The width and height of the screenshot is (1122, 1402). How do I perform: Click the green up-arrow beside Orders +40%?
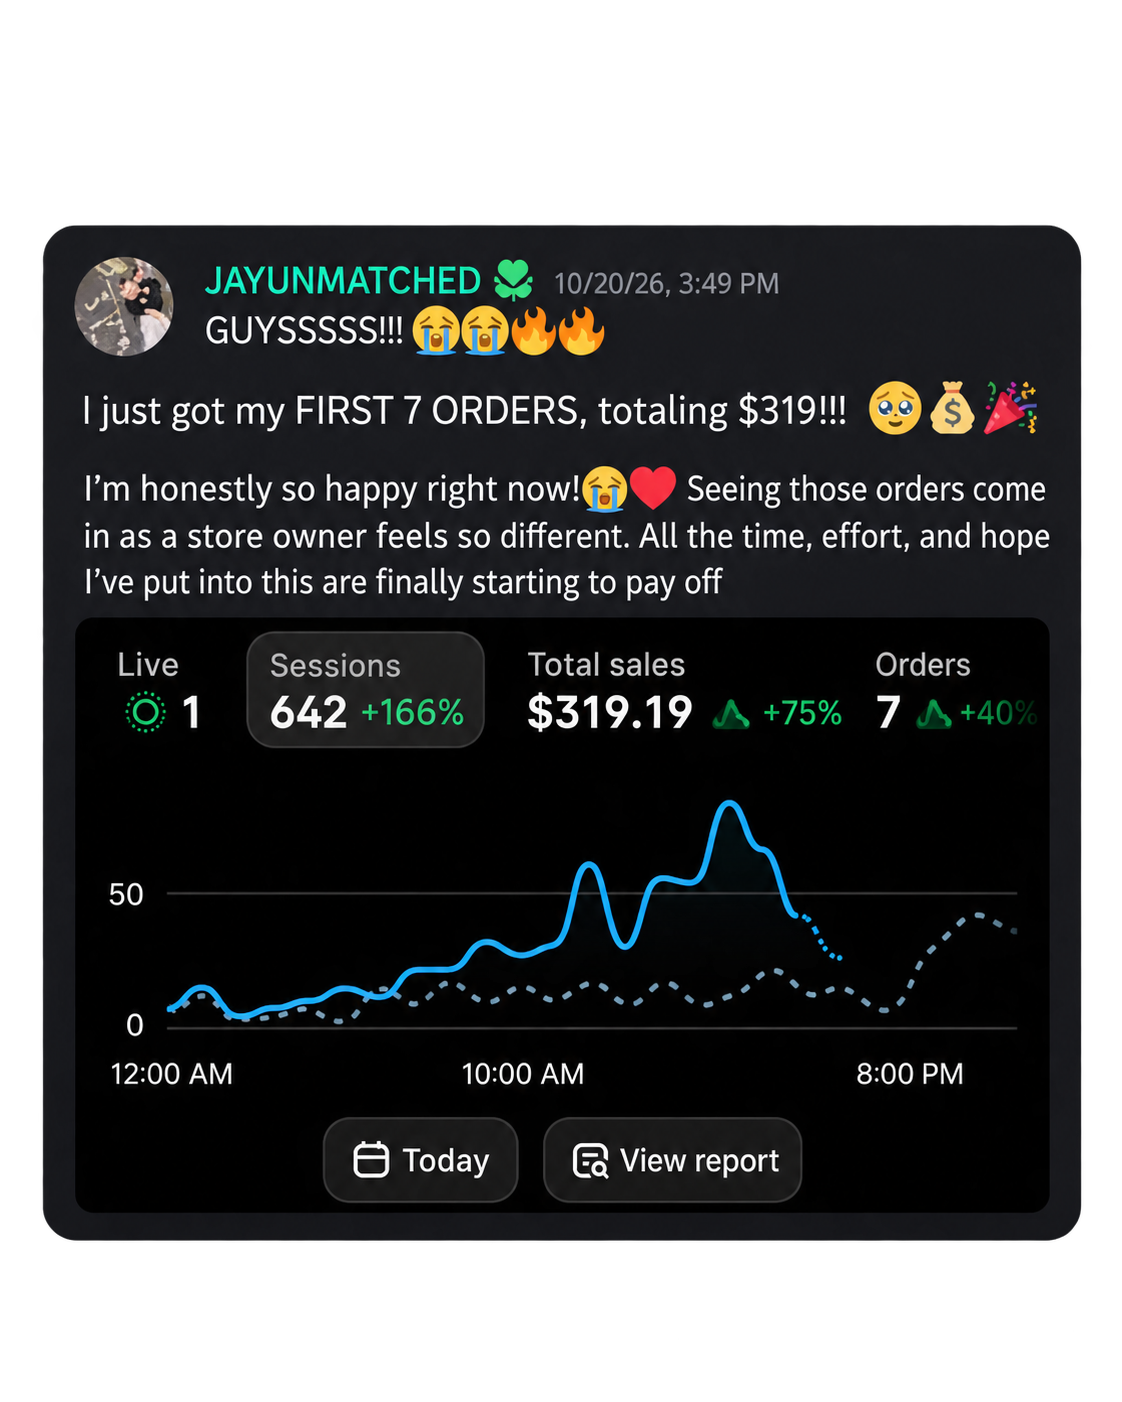[934, 714]
